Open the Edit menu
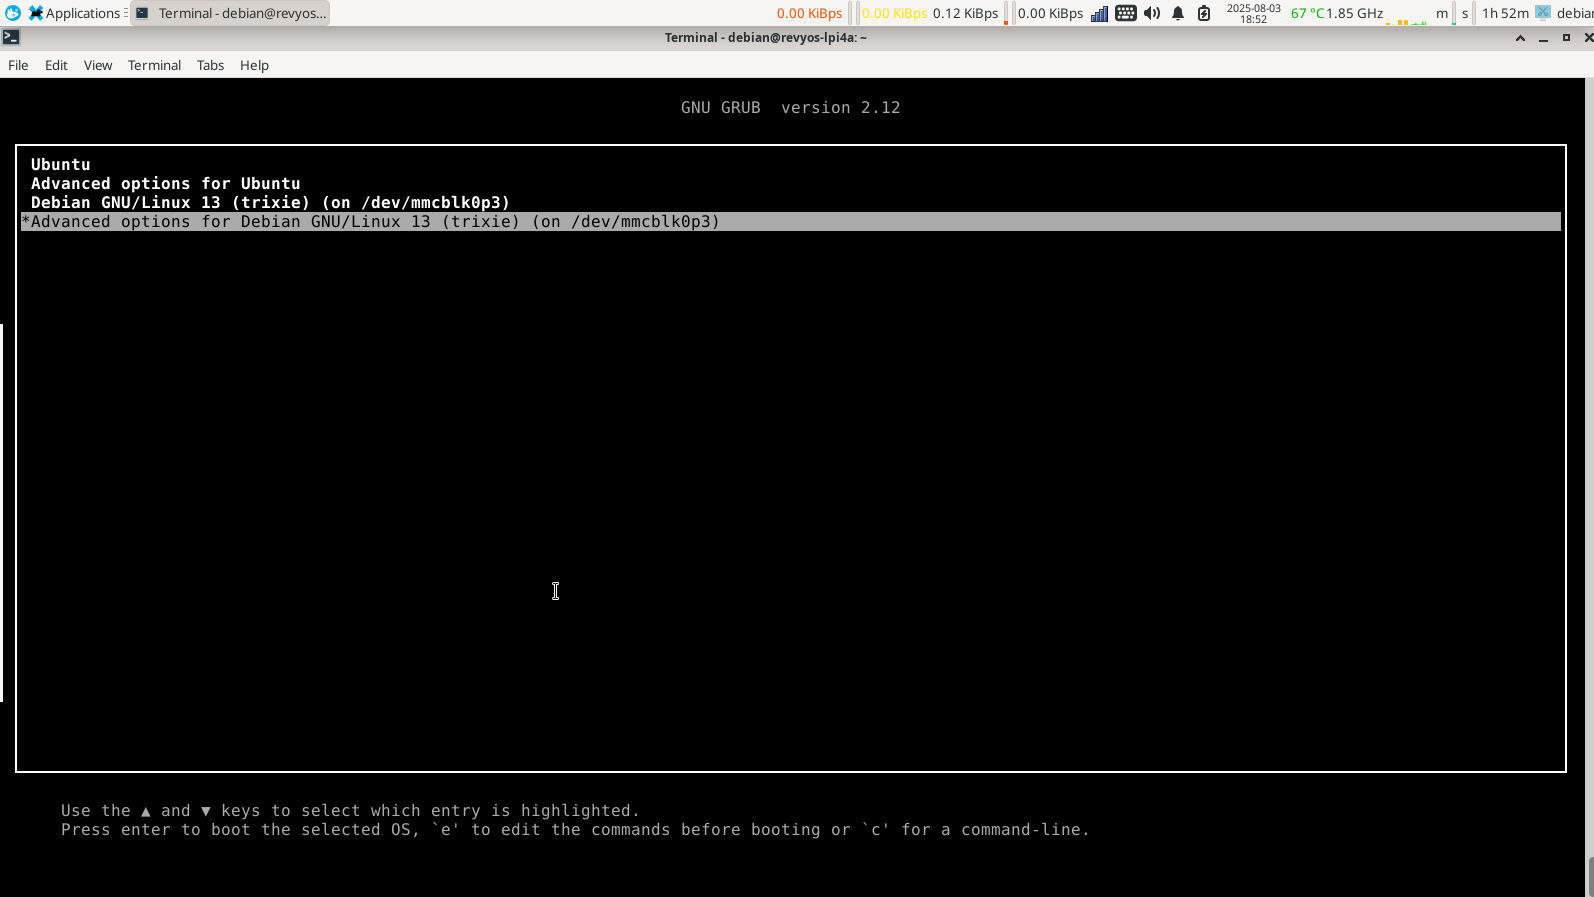 (56, 65)
